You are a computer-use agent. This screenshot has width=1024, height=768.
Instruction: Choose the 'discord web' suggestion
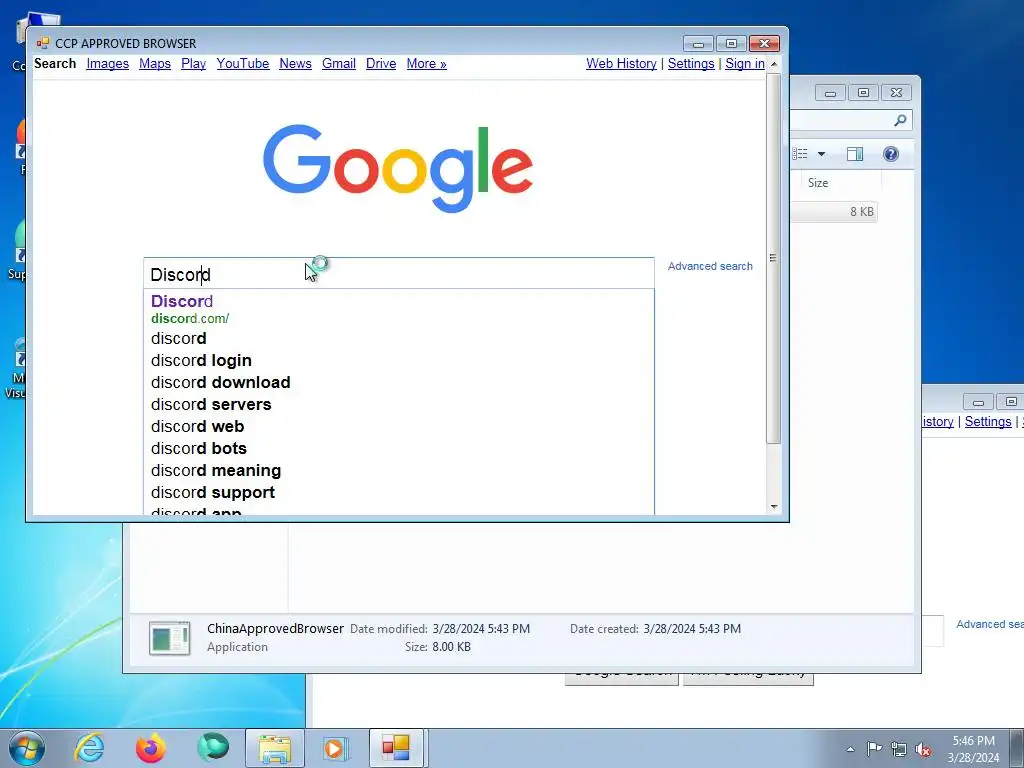398,426
